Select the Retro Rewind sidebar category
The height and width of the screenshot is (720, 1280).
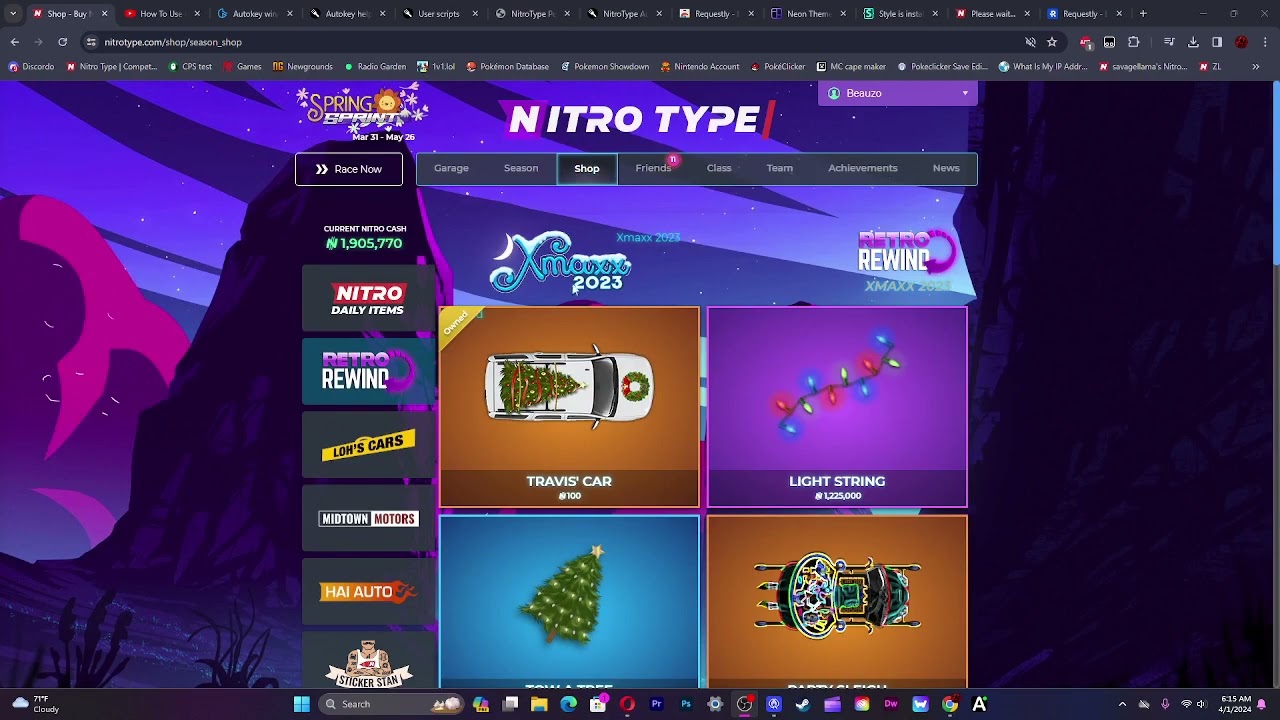[368, 371]
